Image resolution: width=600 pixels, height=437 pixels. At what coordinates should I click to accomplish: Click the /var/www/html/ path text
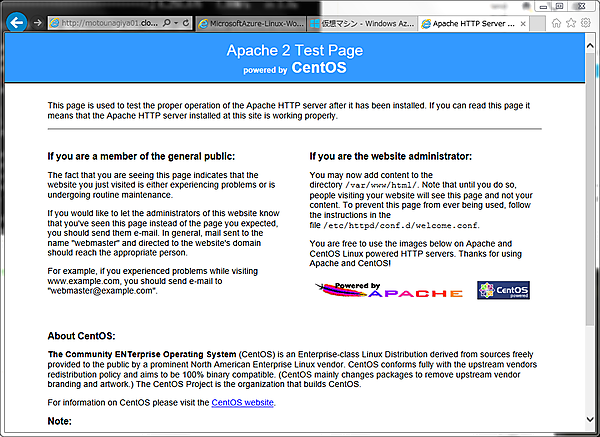tap(381, 185)
